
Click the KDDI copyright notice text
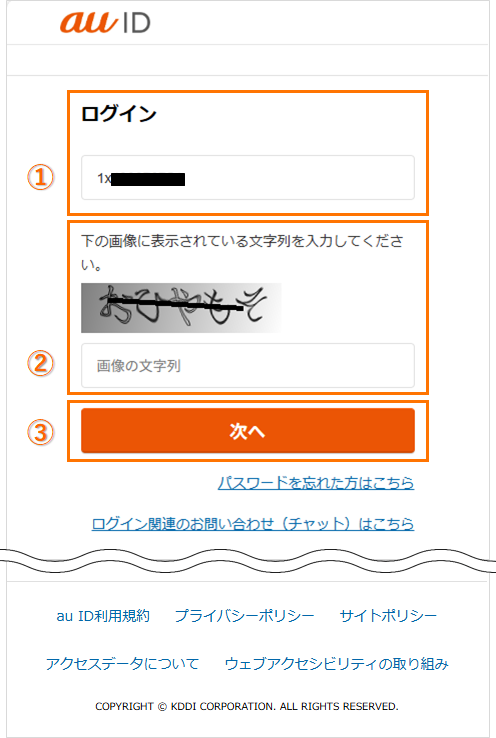[247, 706]
